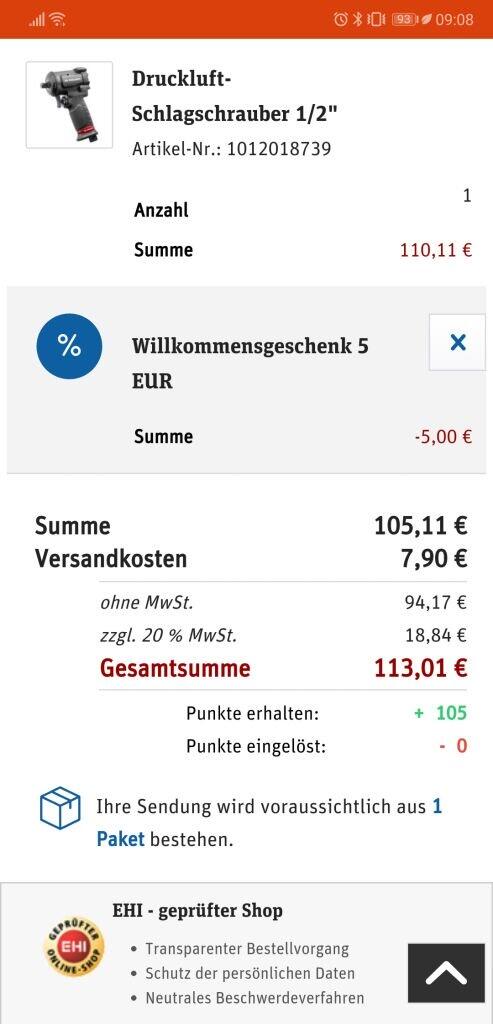Tap the battery indicator in status bar
The width and height of the screenshot is (493, 1024).
(x=404, y=20)
